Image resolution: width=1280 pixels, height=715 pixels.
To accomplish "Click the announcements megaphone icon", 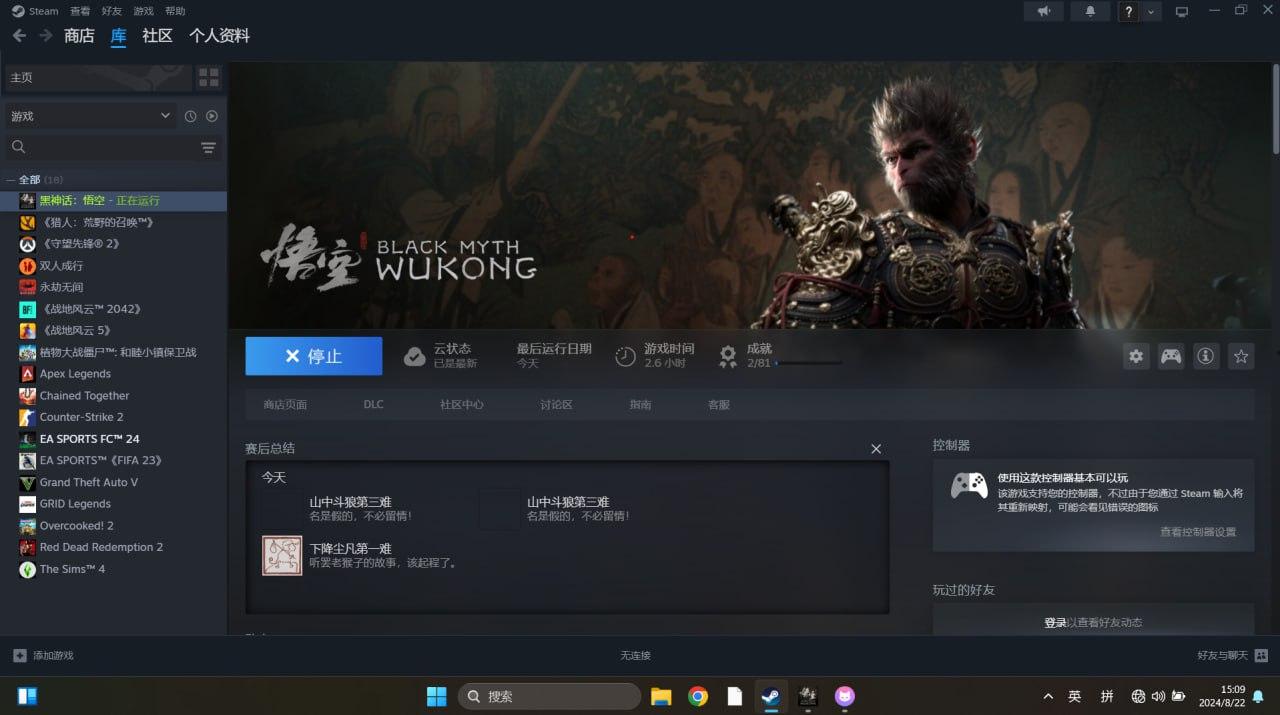I will pos(1044,11).
